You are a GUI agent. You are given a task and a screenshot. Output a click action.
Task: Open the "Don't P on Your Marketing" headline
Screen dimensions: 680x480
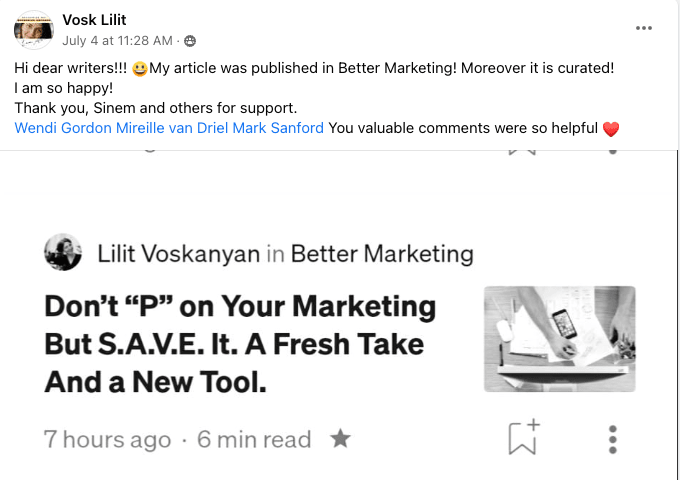(240, 343)
